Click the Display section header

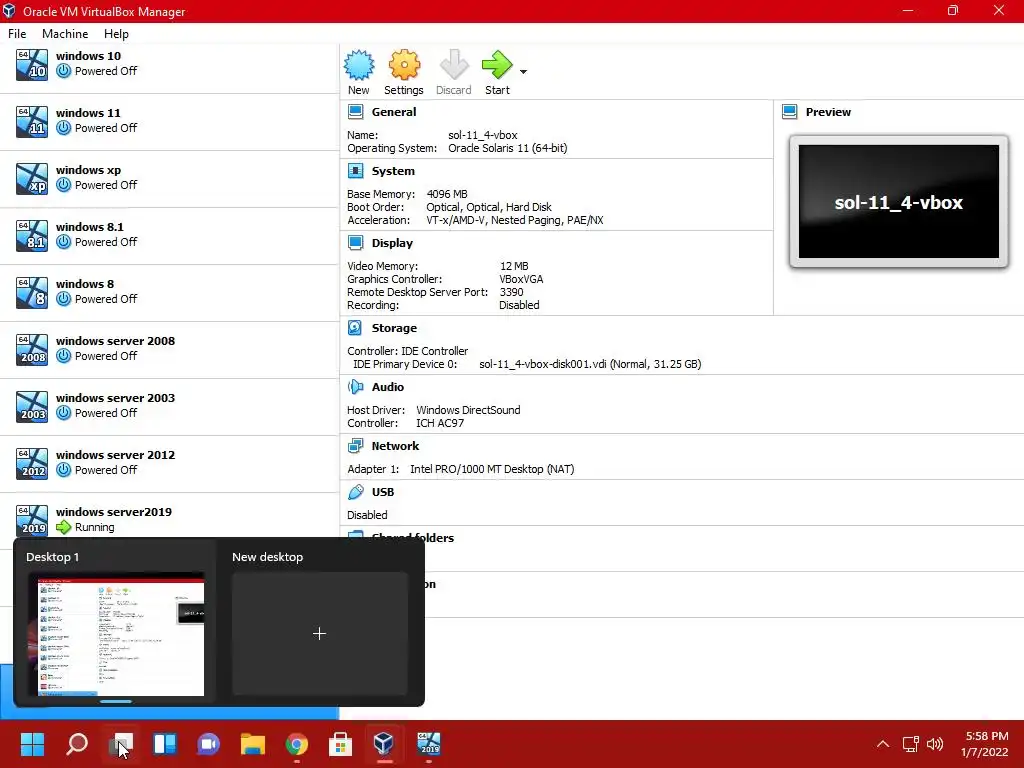point(392,243)
